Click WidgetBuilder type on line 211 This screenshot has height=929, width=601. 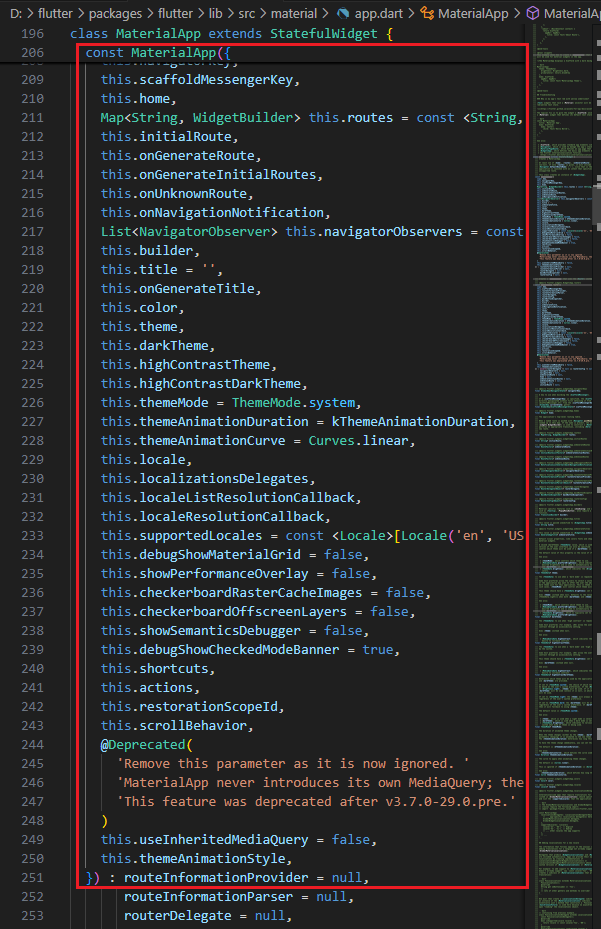pos(243,117)
